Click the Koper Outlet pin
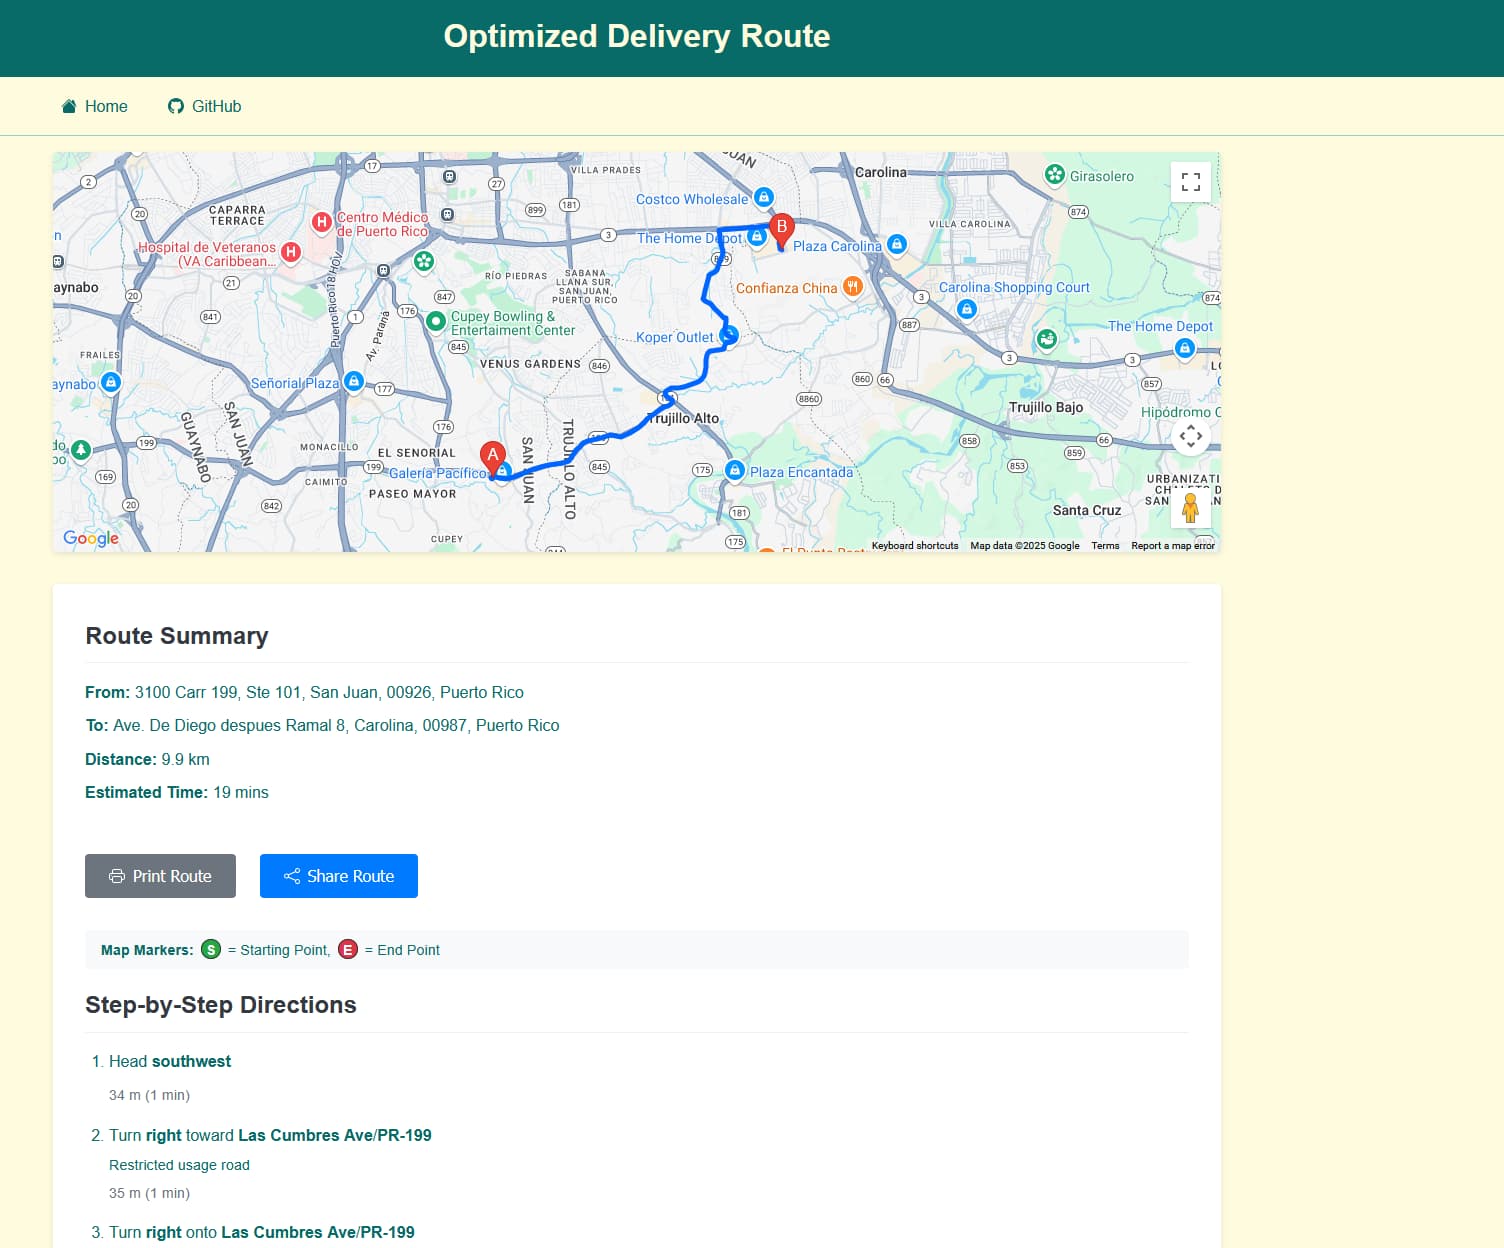The width and height of the screenshot is (1504, 1248). tap(729, 335)
